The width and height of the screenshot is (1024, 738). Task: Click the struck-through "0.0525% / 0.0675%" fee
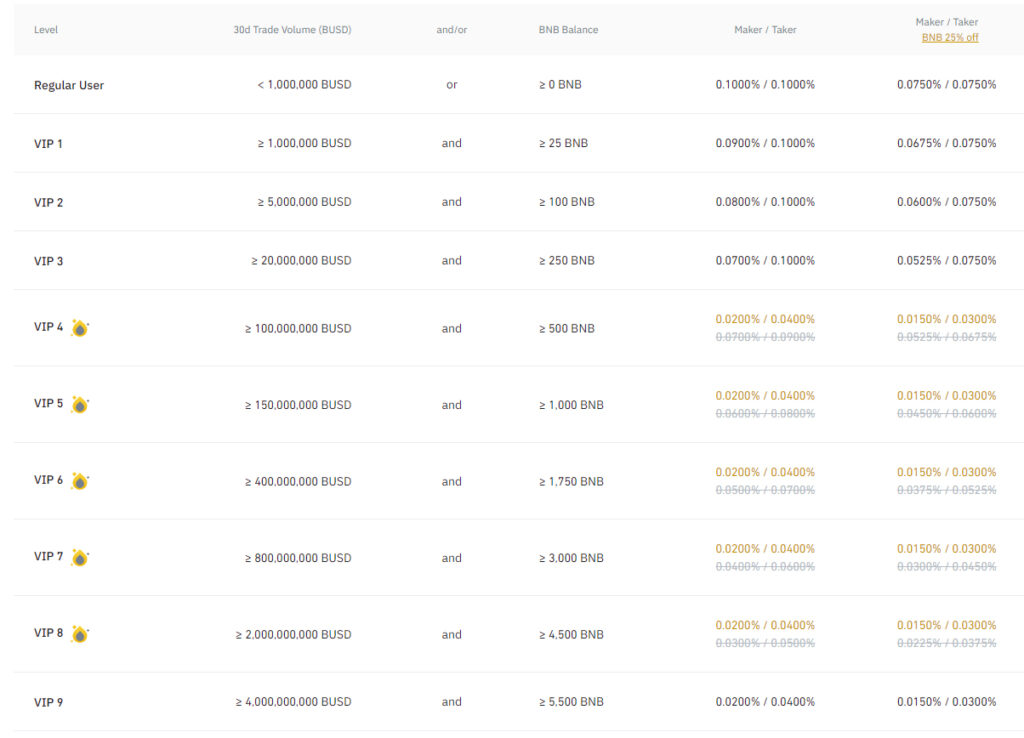tap(946, 337)
